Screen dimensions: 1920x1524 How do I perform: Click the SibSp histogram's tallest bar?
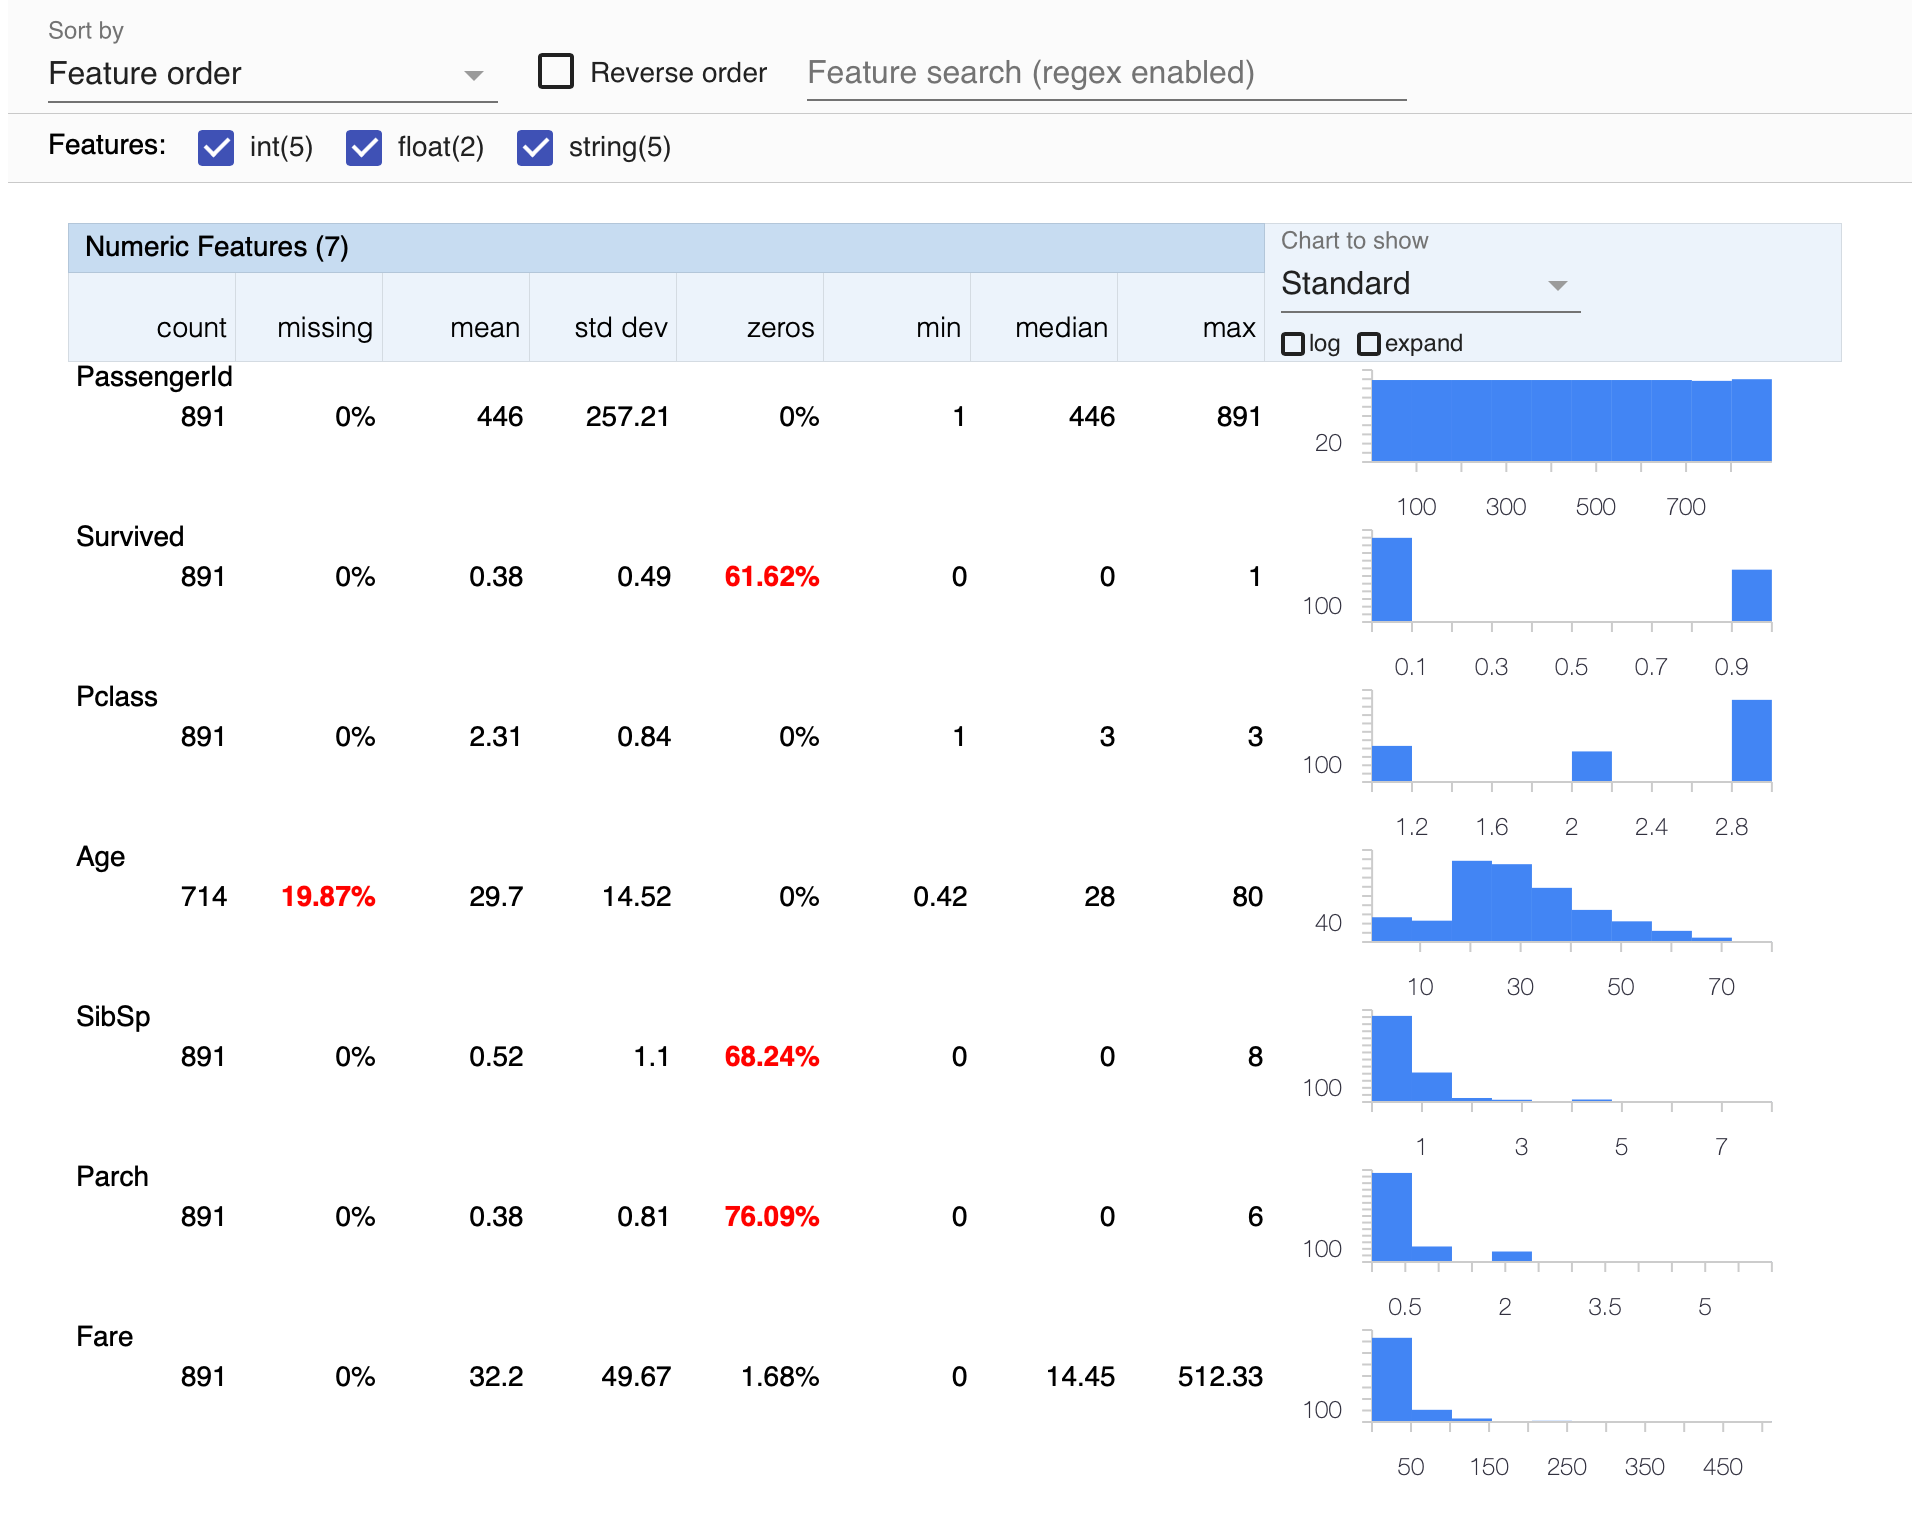pos(1391,1058)
